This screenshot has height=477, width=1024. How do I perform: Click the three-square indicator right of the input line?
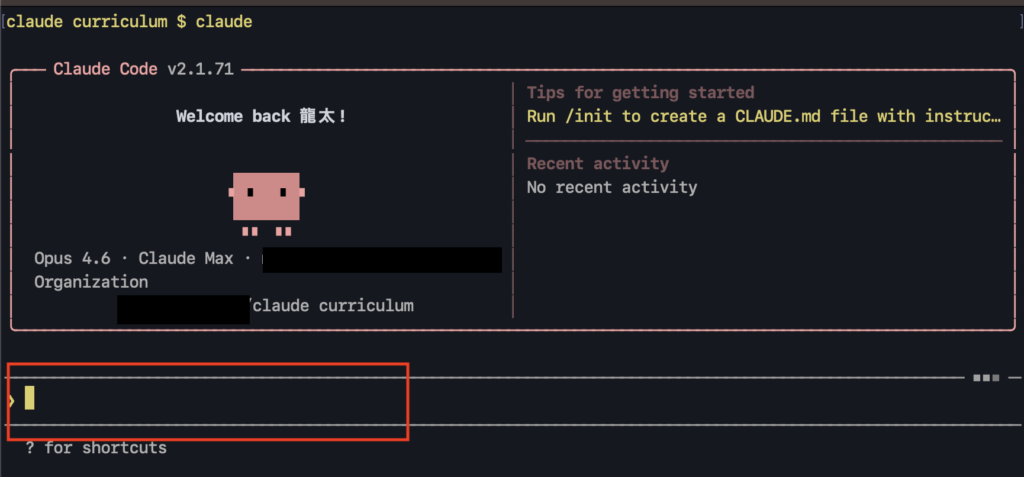click(986, 377)
